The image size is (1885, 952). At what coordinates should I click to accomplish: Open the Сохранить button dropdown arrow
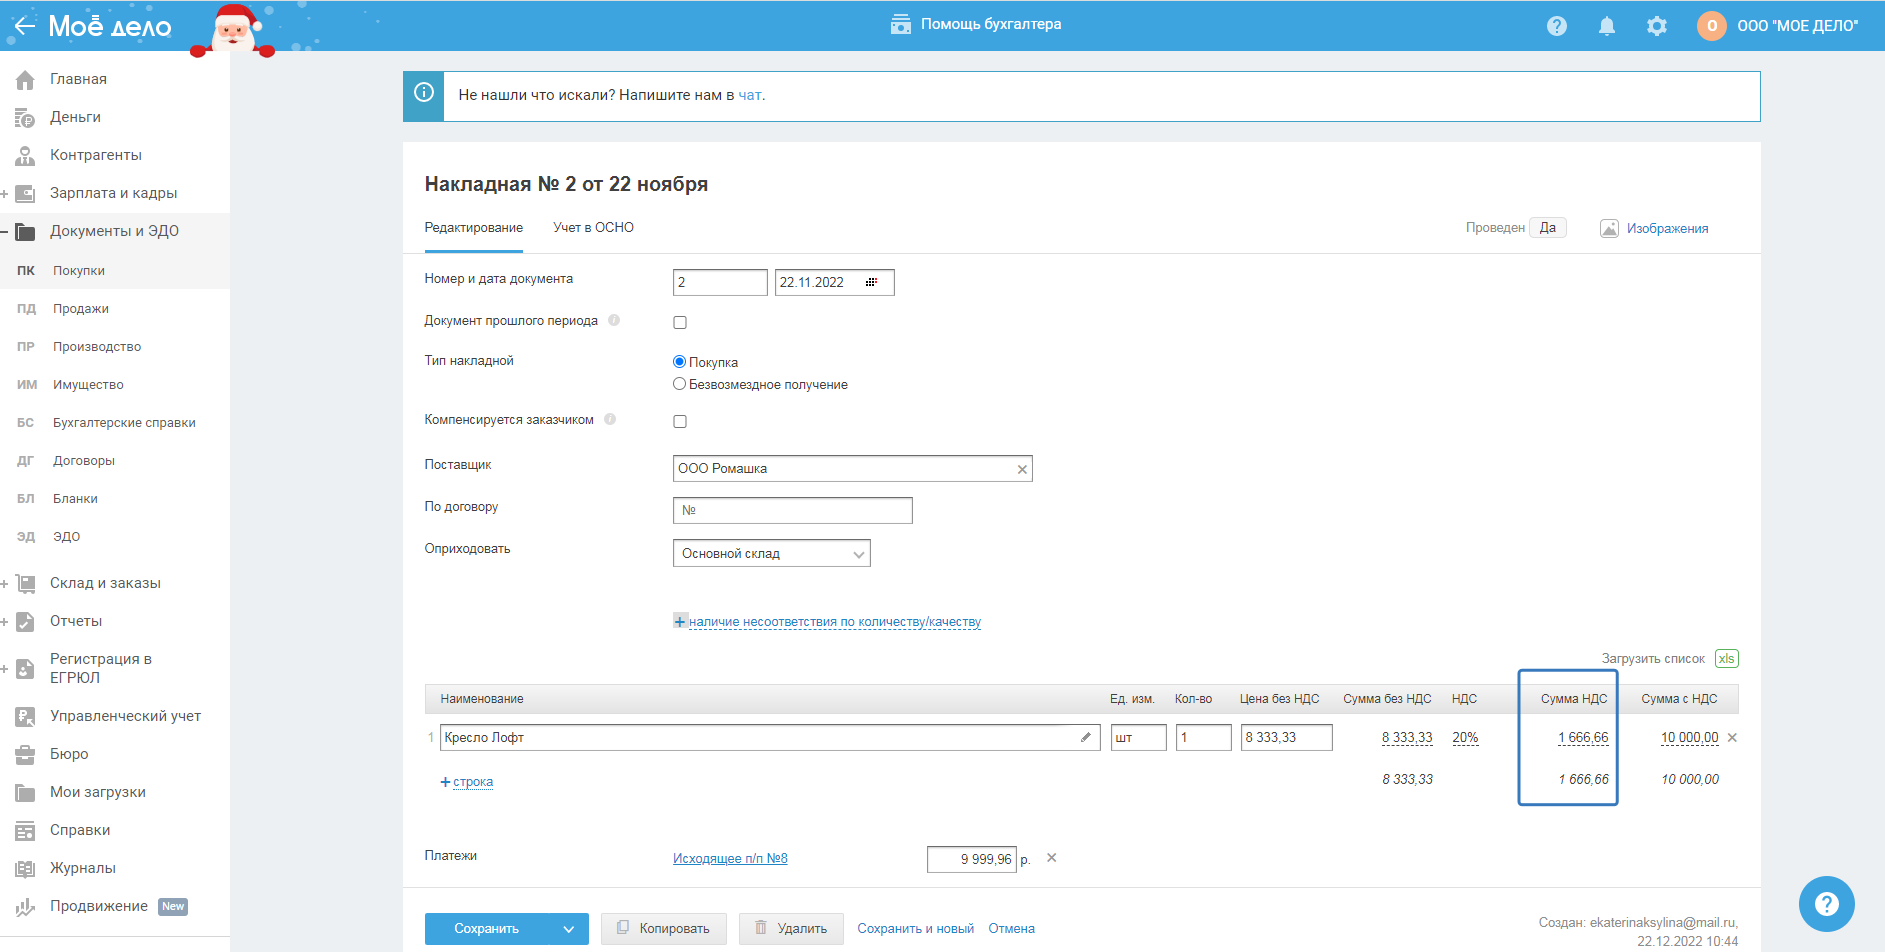pyautogui.click(x=569, y=929)
